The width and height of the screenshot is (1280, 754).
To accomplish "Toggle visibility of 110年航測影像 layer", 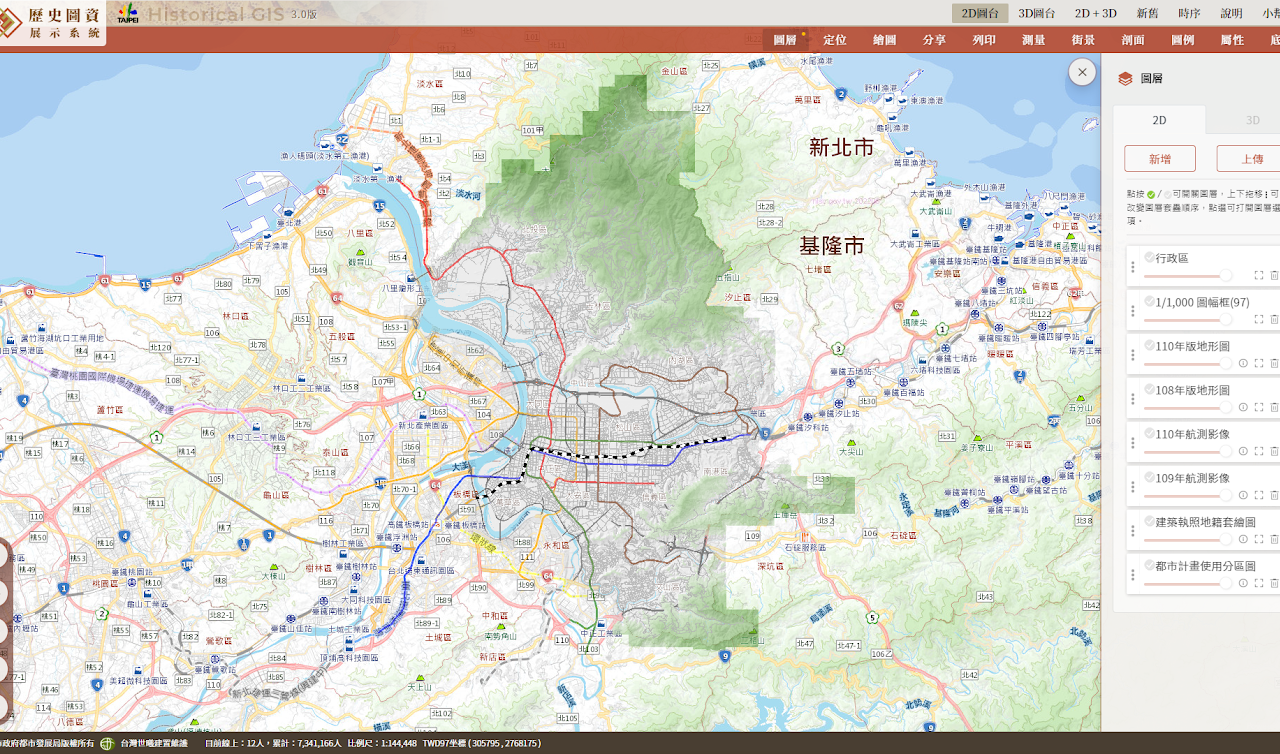I will (x=1149, y=433).
